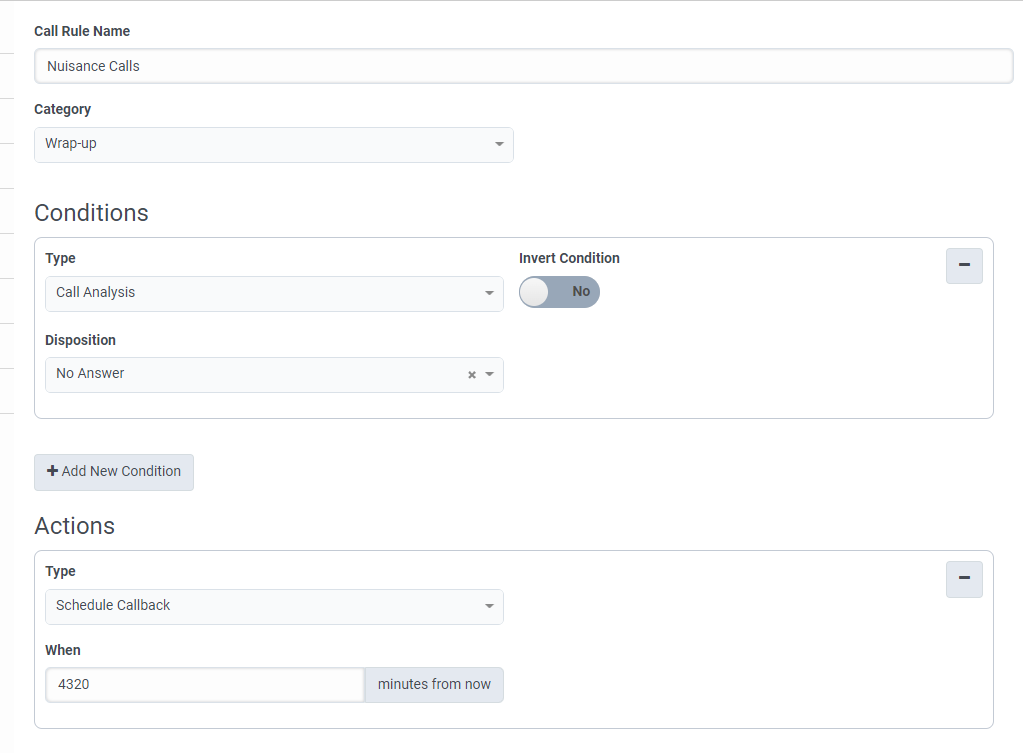Click the Invert Condition label
Image resolution: width=1023 pixels, height=753 pixels.
pos(569,258)
